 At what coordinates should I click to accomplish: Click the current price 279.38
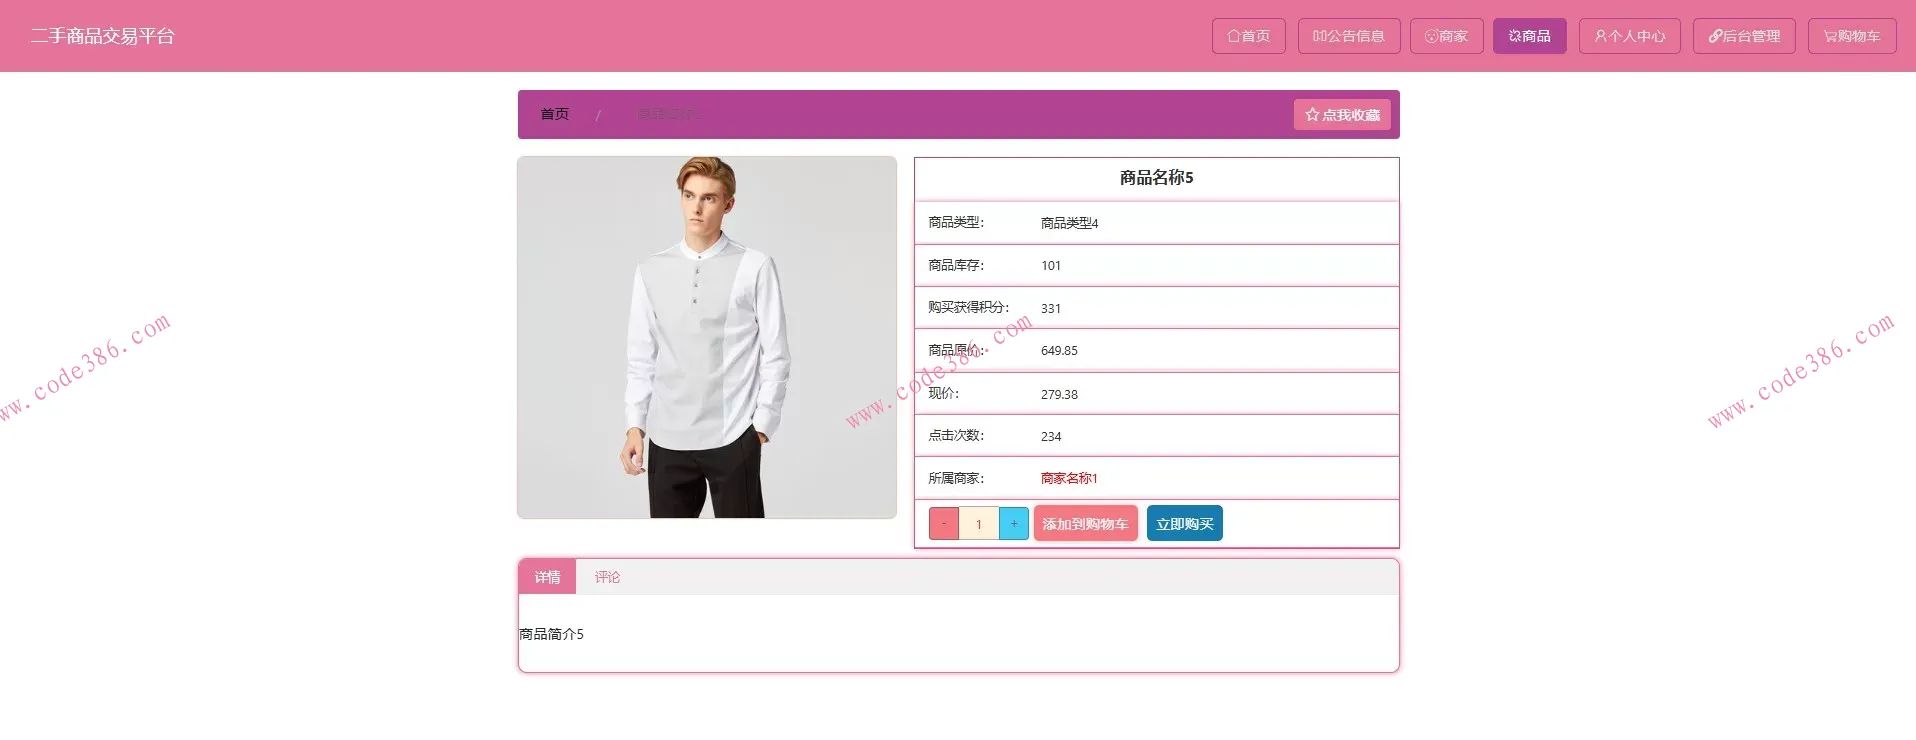point(1059,395)
